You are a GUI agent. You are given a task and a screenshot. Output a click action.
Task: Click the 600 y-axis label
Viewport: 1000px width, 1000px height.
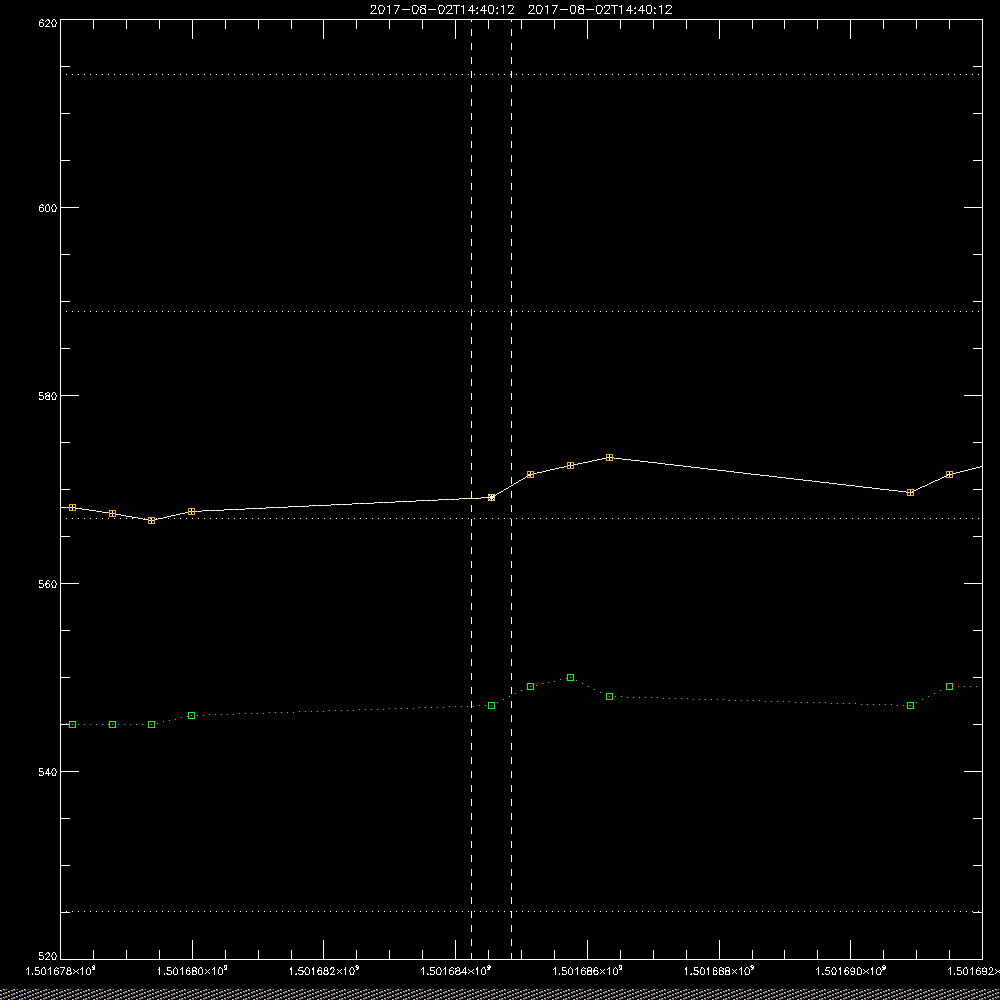pos(49,208)
